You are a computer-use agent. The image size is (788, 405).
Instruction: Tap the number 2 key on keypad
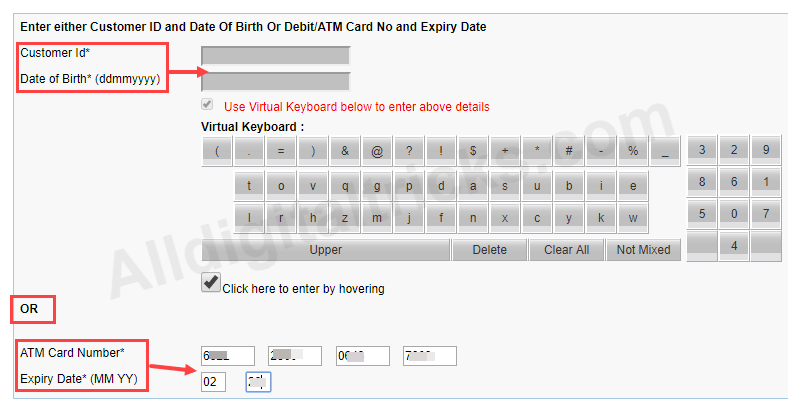(x=734, y=149)
